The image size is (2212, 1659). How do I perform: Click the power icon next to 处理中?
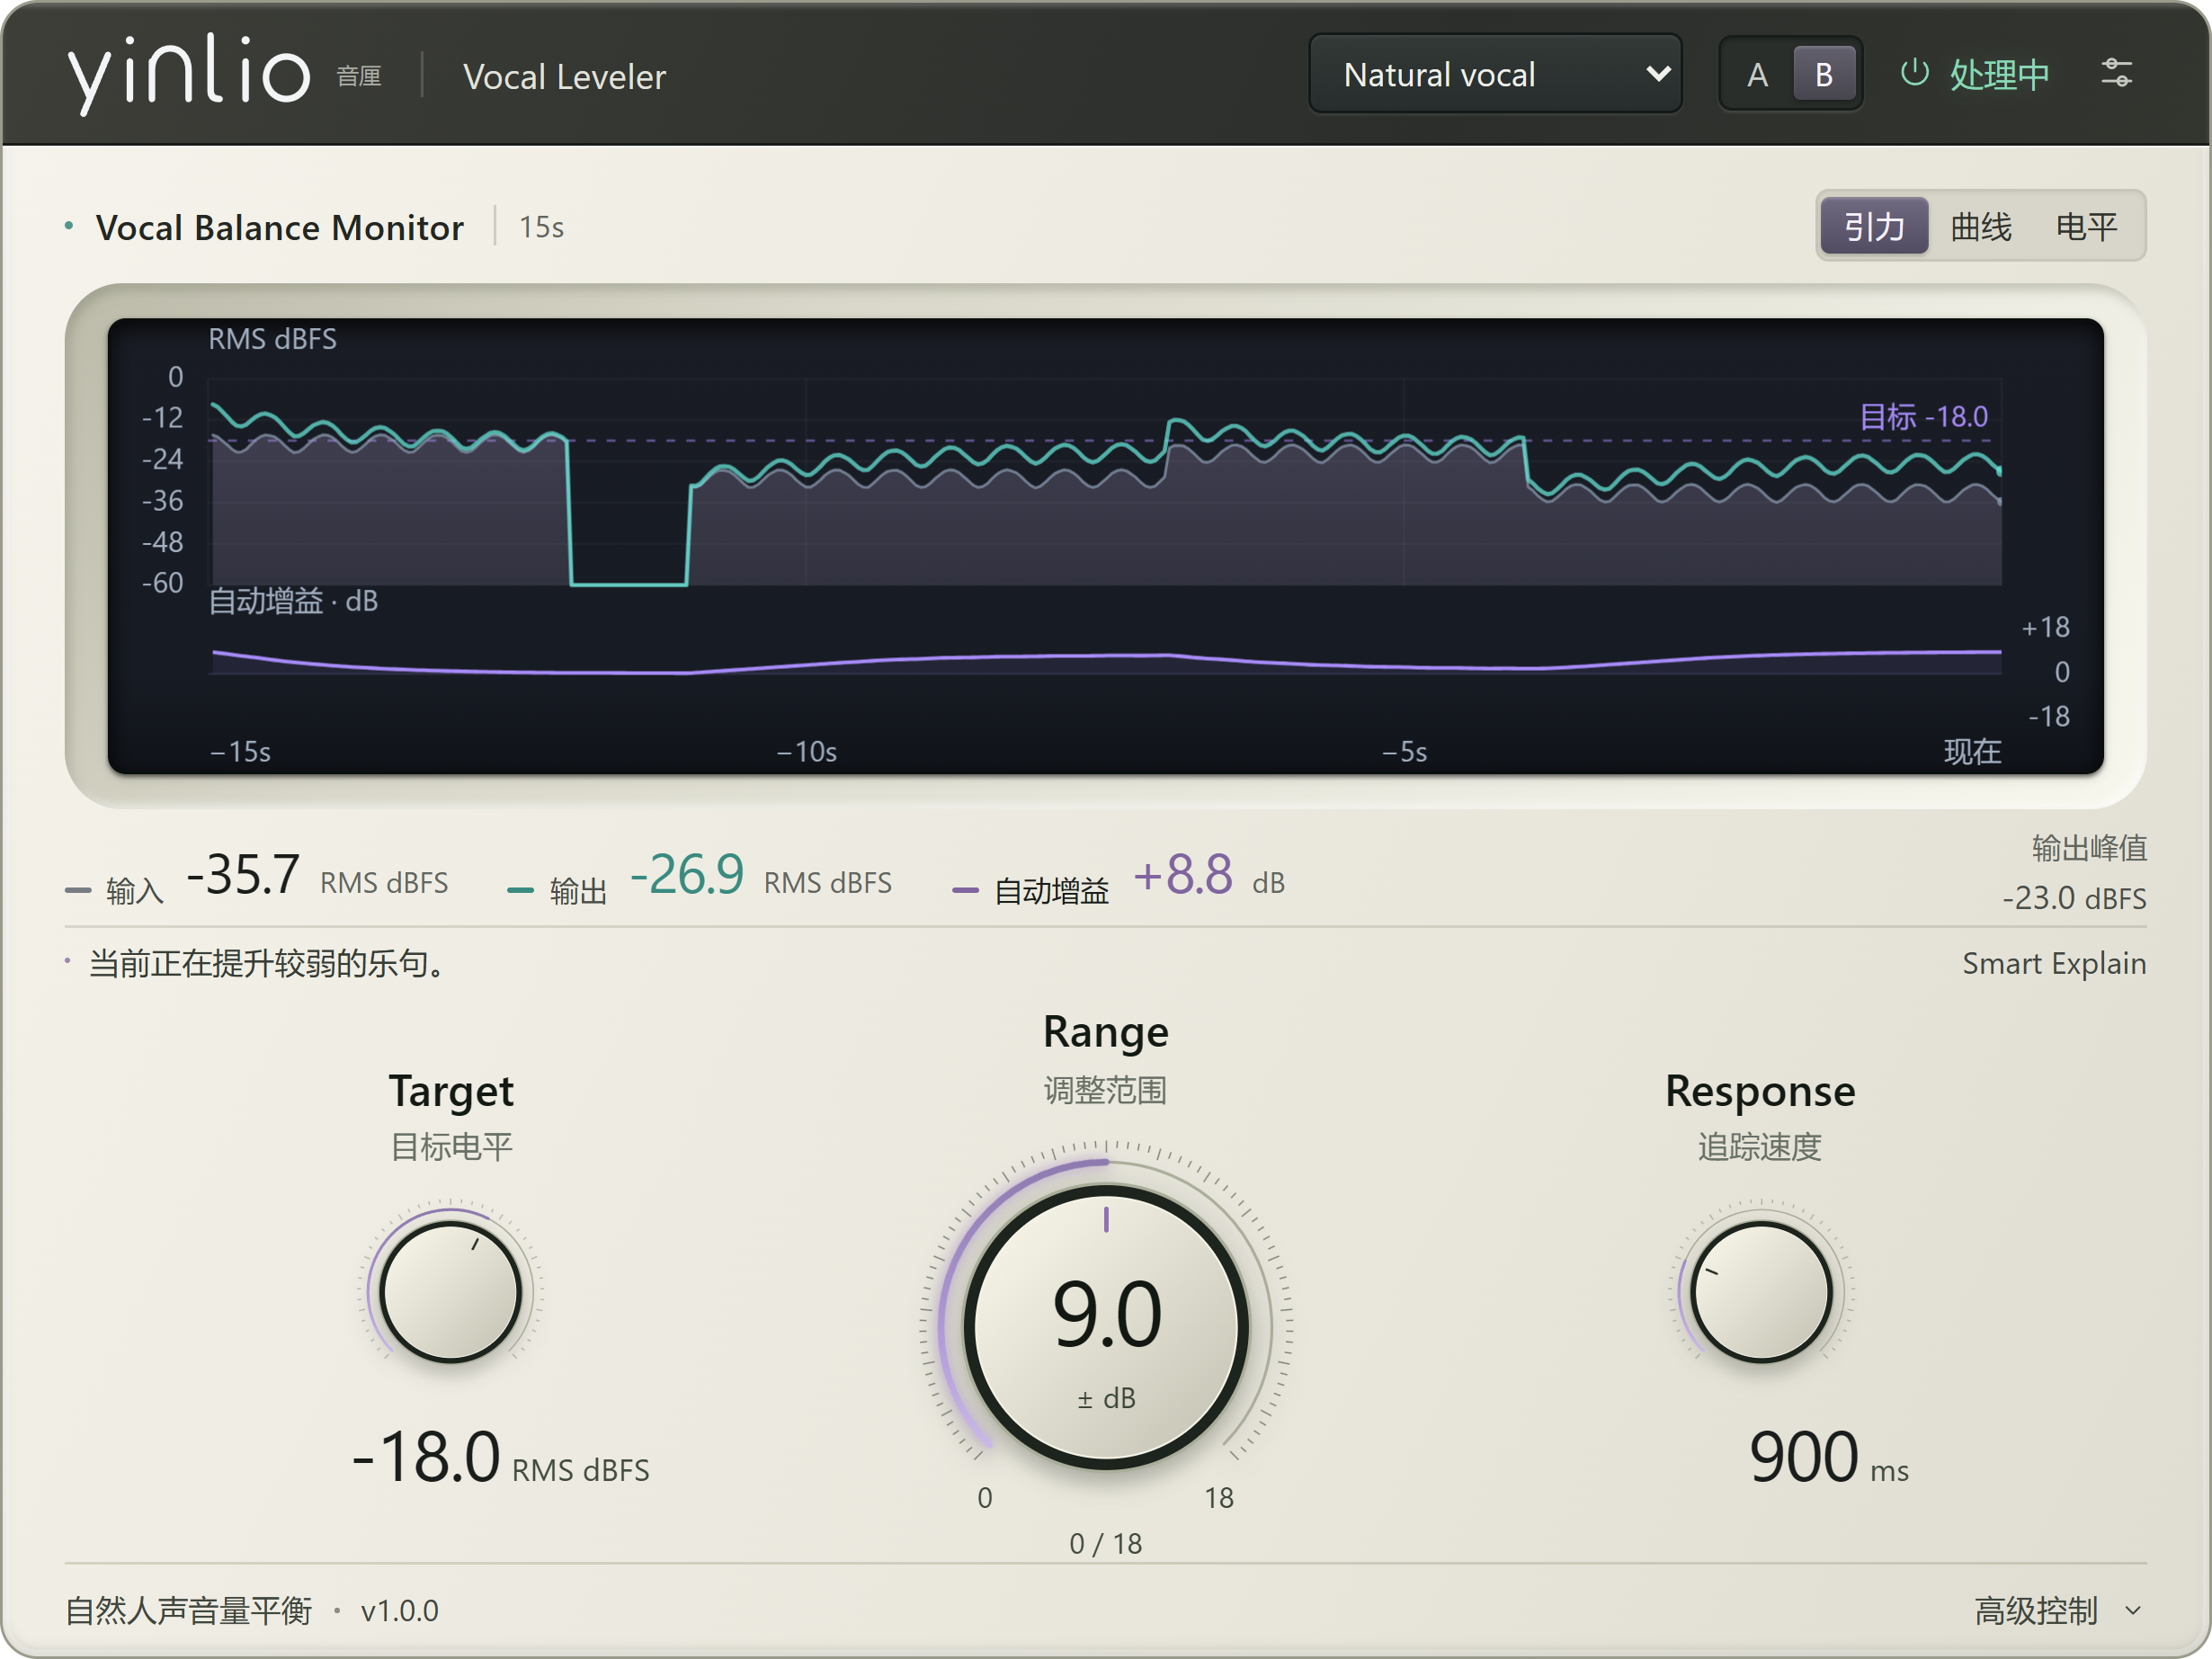(x=1914, y=74)
